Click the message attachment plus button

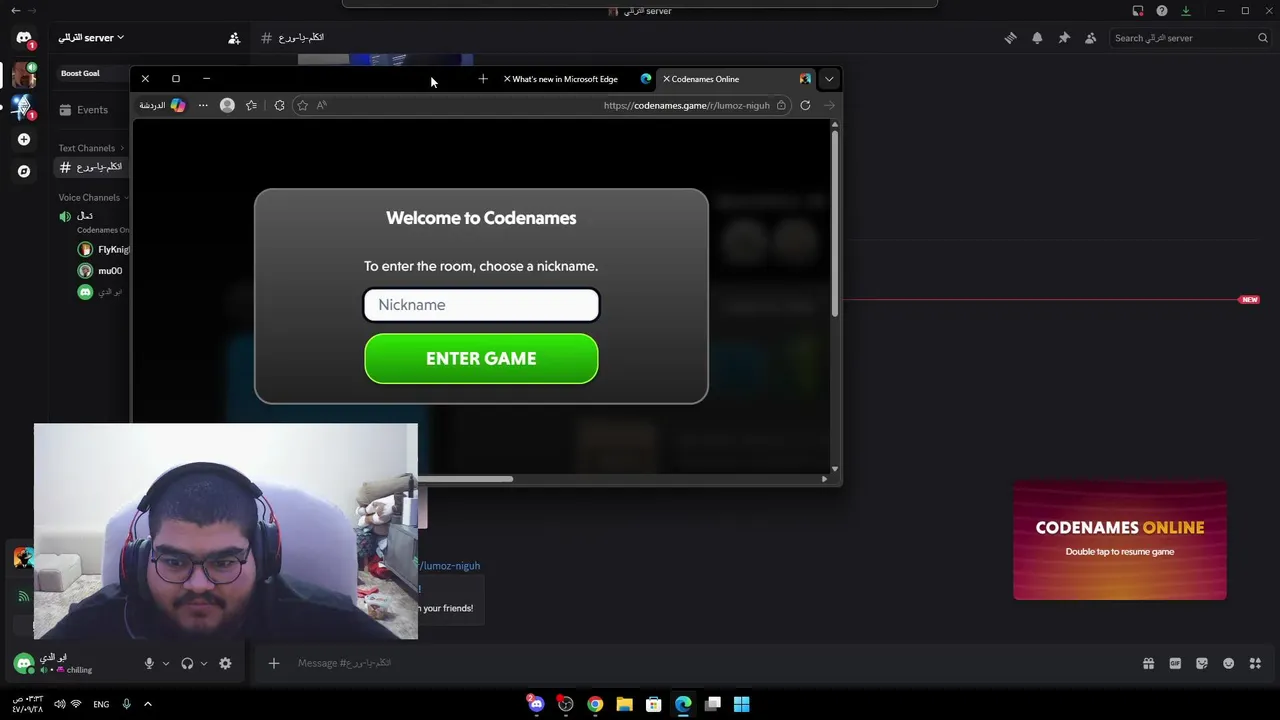(273, 663)
